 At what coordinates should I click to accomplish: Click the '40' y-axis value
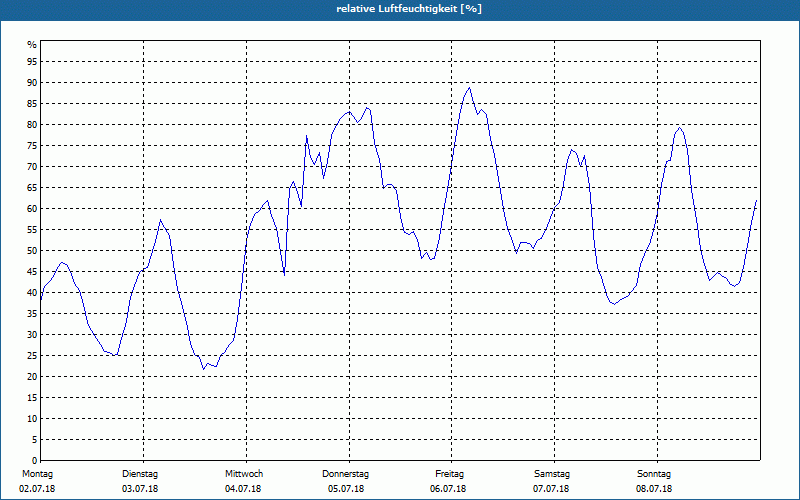click(x=32, y=292)
